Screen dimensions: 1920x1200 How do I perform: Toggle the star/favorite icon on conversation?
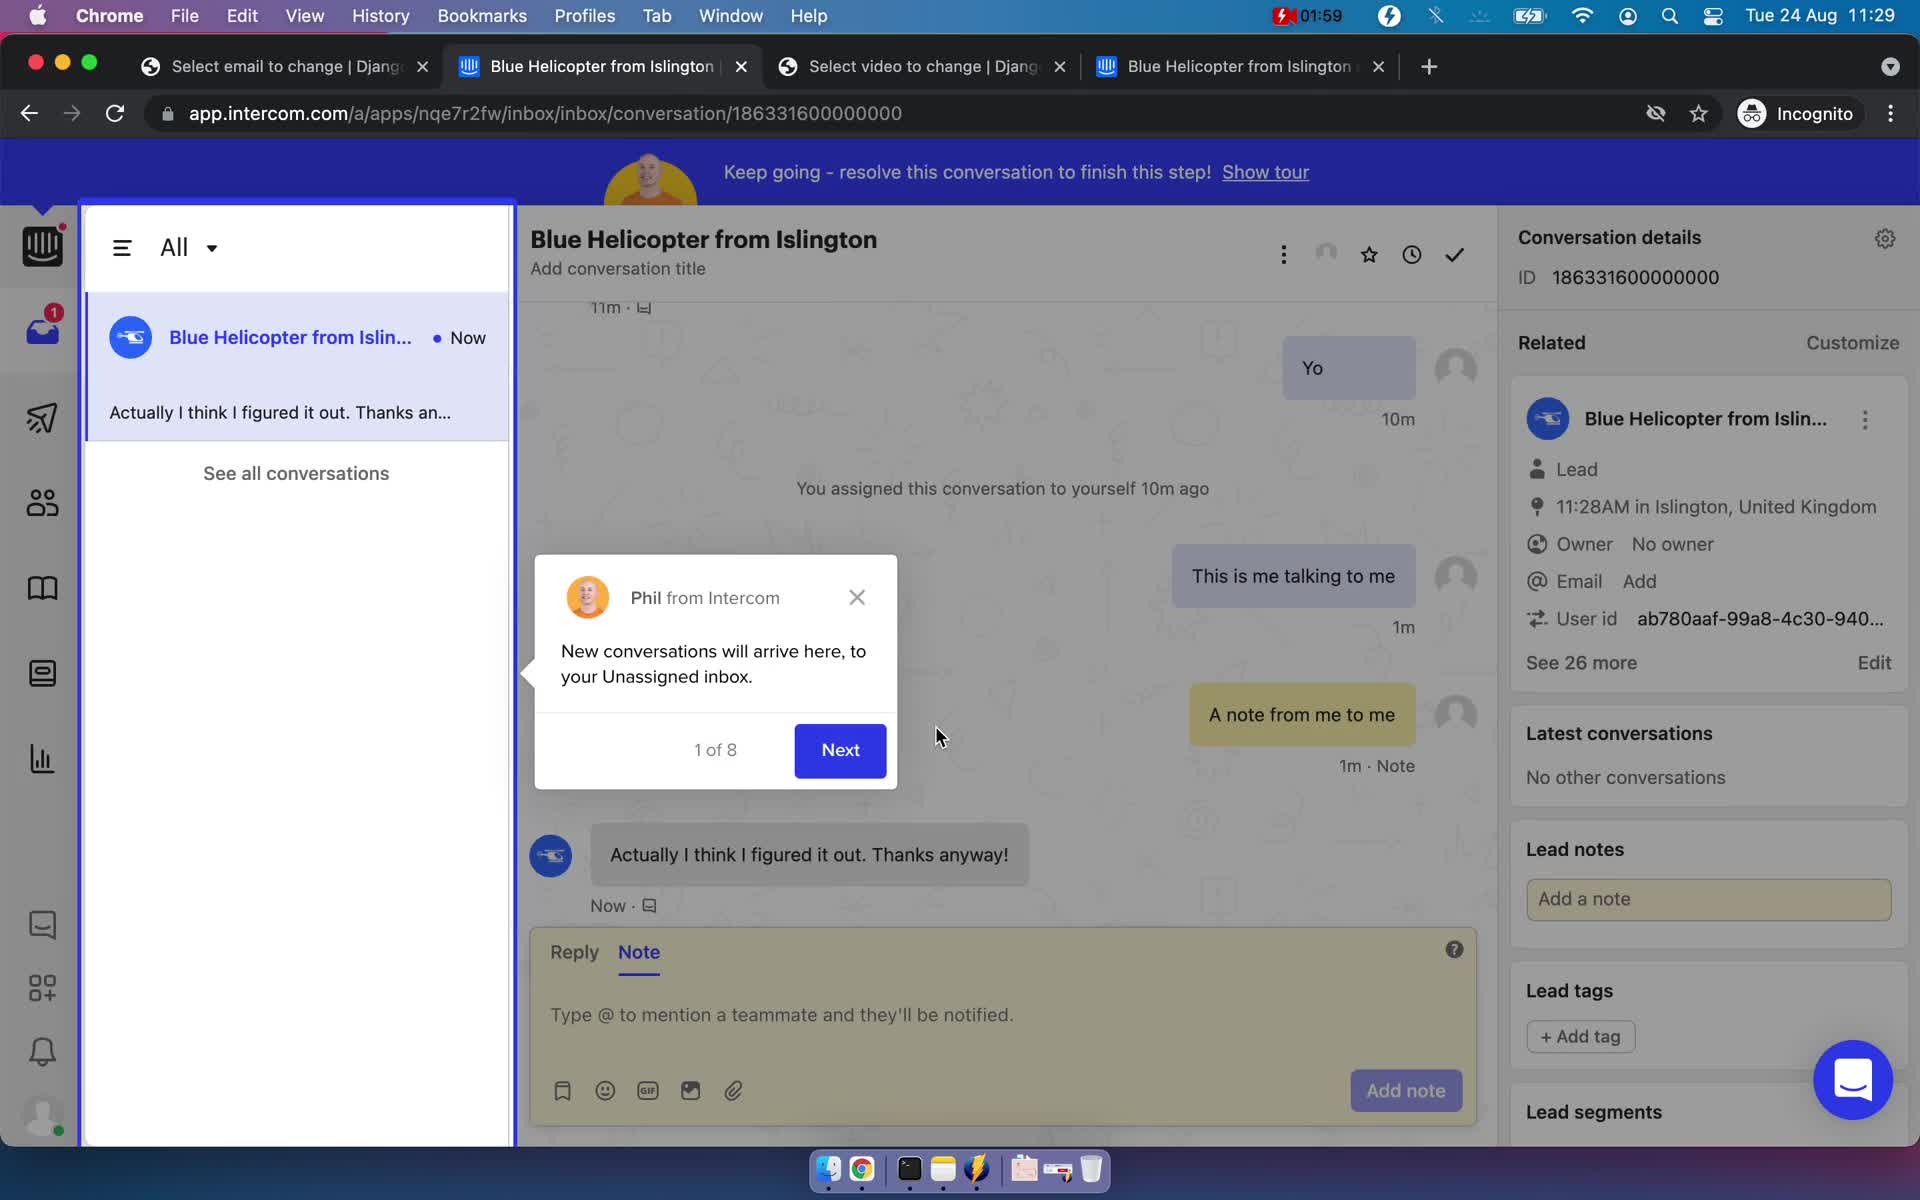click(1368, 254)
